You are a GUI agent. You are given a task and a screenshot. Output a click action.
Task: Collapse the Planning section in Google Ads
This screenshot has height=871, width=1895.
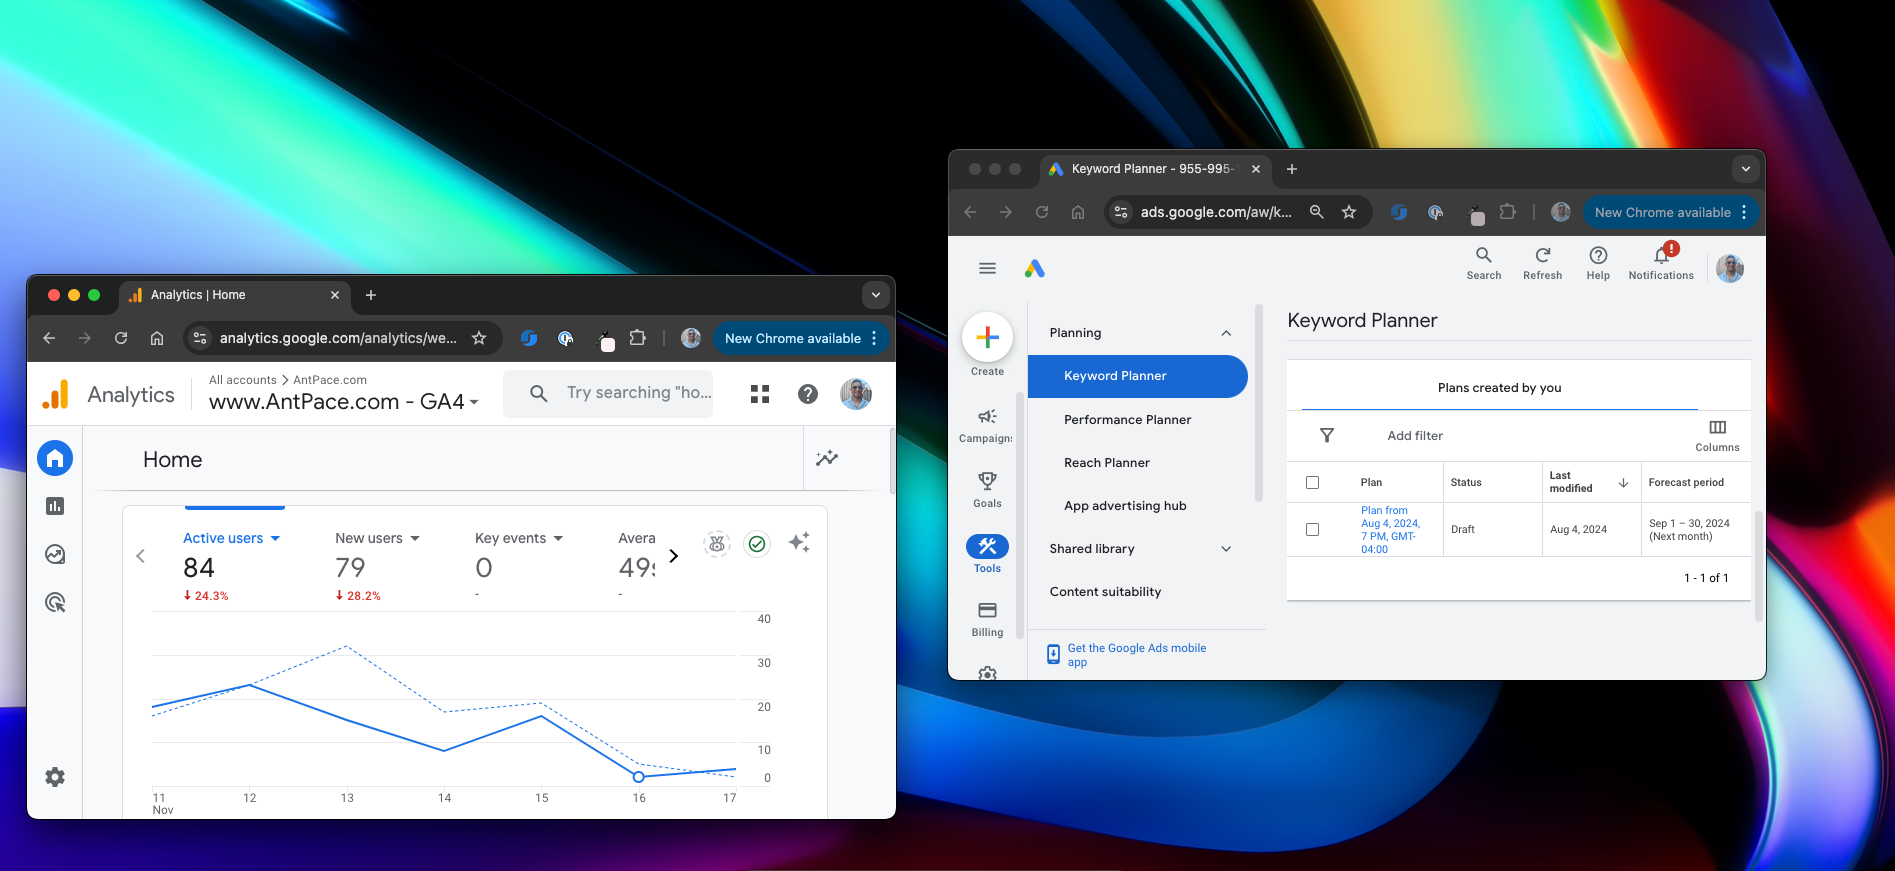coord(1226,333)
